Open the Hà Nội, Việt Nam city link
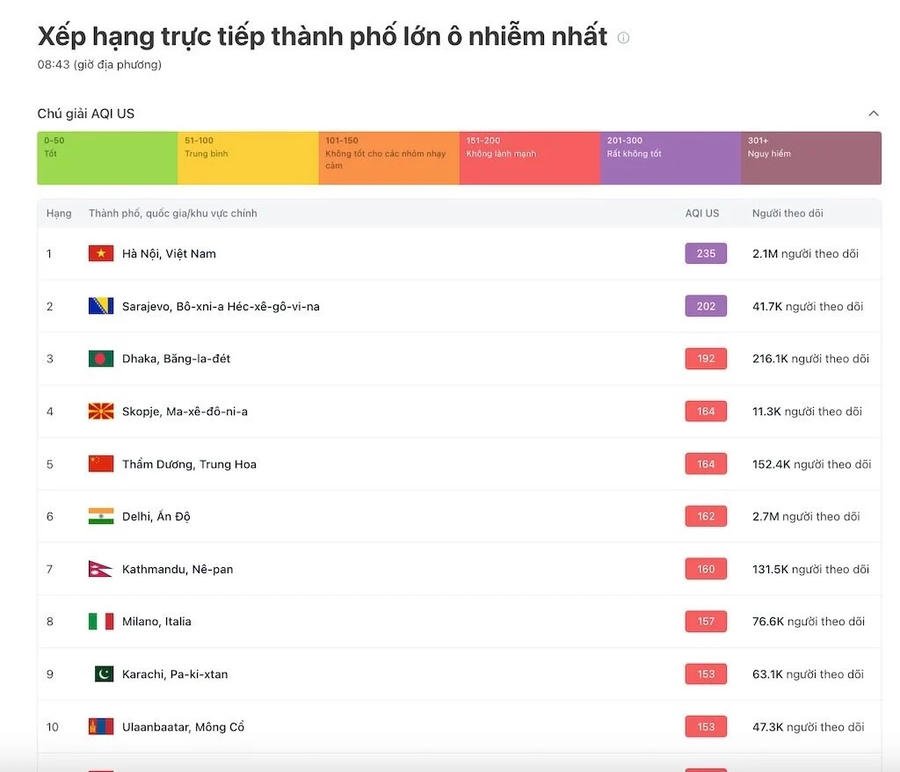 (x=169, y=254)
